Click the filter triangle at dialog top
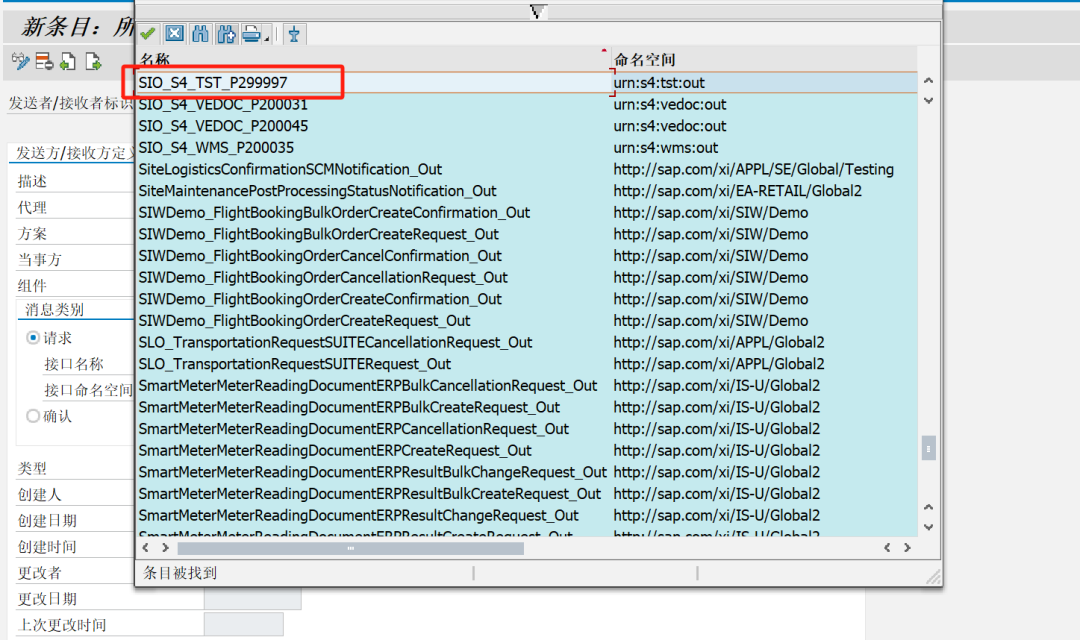 [x=538, y=12]
